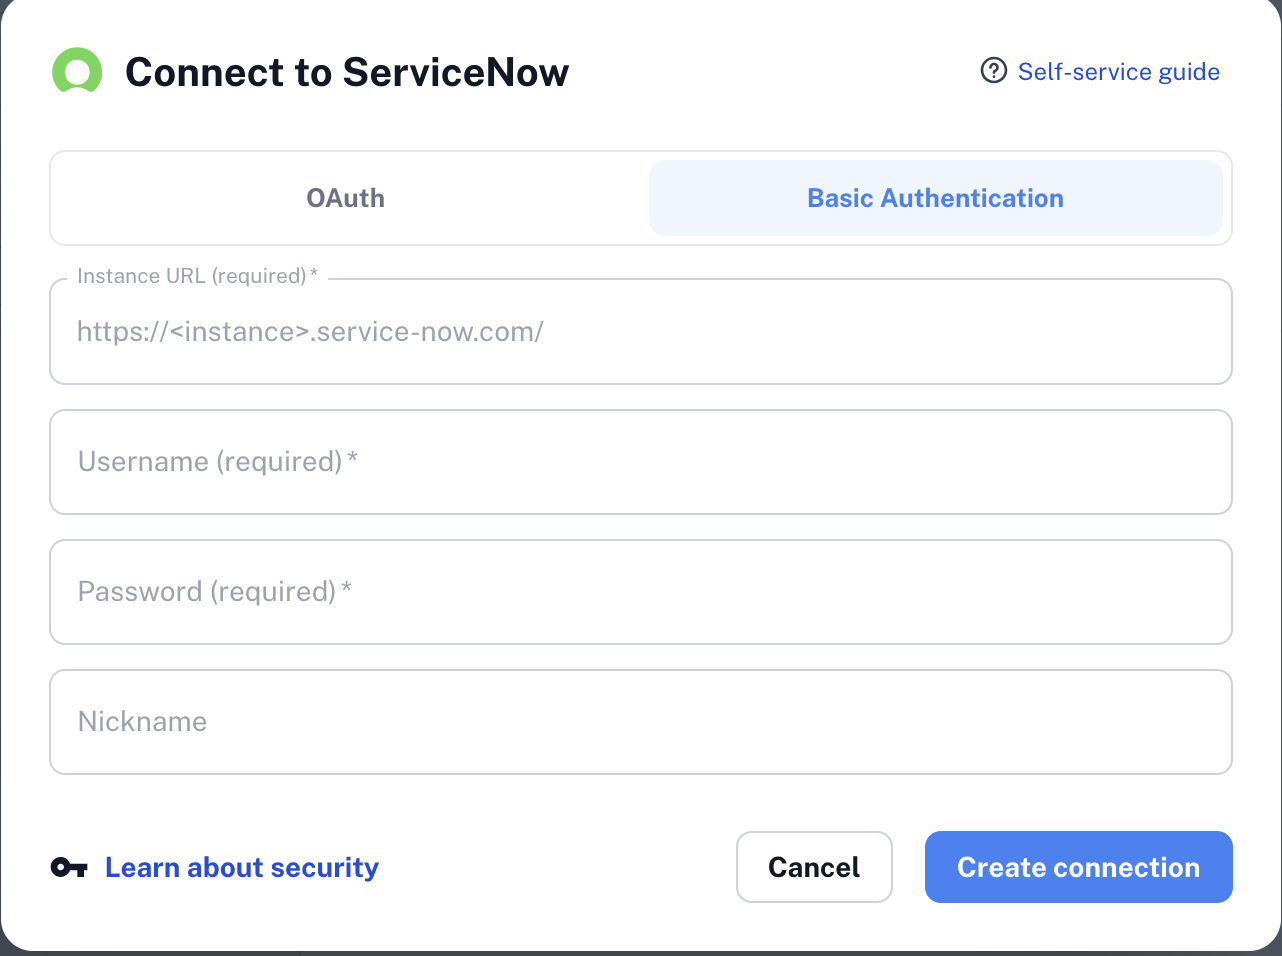The image size is (1282, 956).
Task: Open the Learn about security link
Action: 242,867
